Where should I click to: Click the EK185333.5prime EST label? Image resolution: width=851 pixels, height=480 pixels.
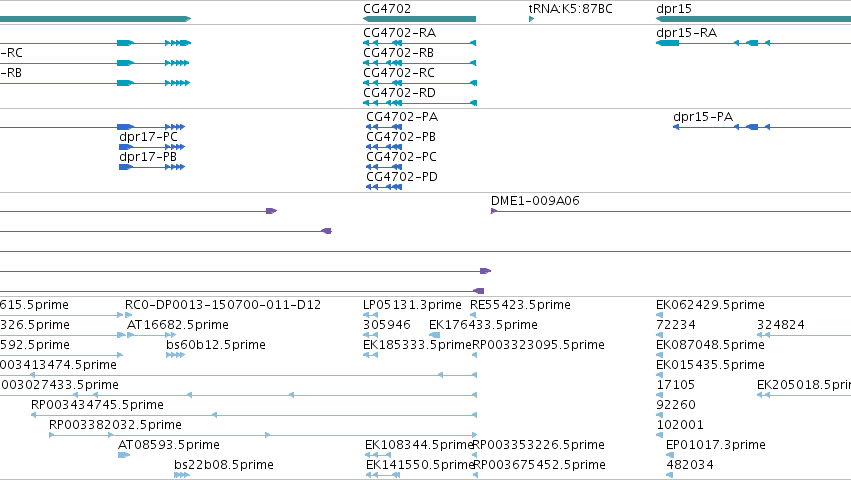(417, 345)
